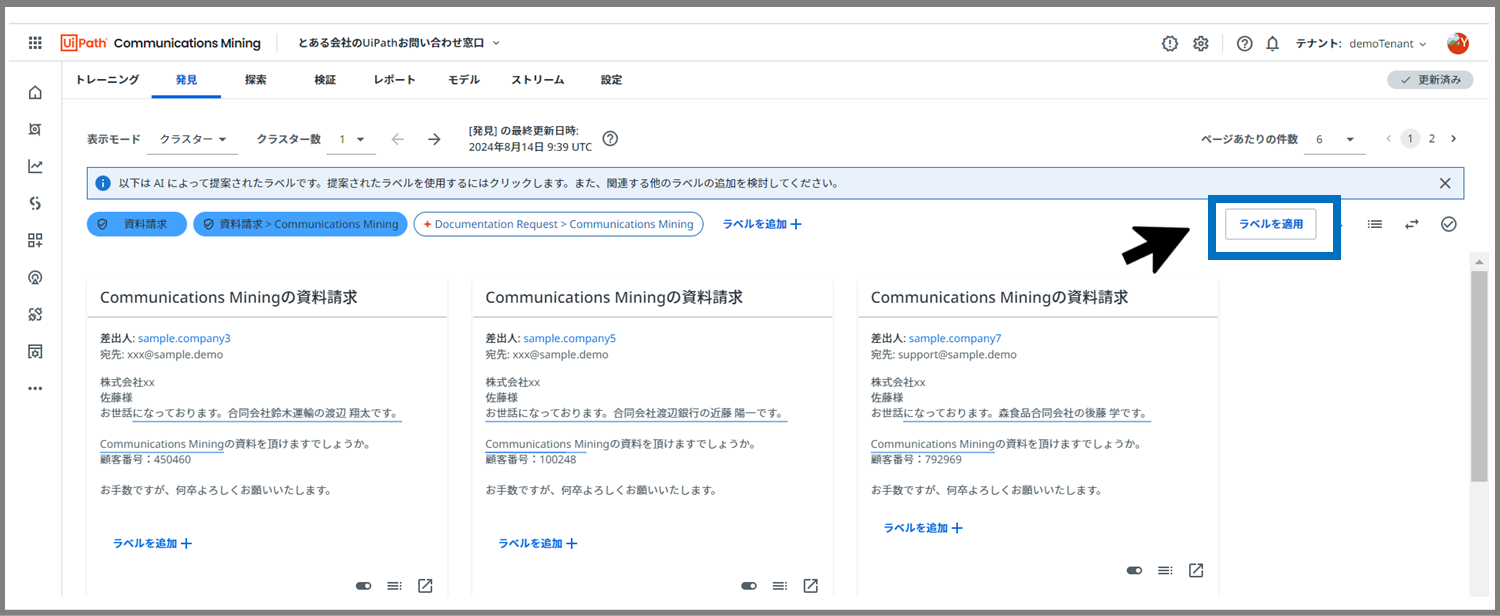Open sample.company3 message in new window
Screen dimensions: 1500x616
click(425, 586)
